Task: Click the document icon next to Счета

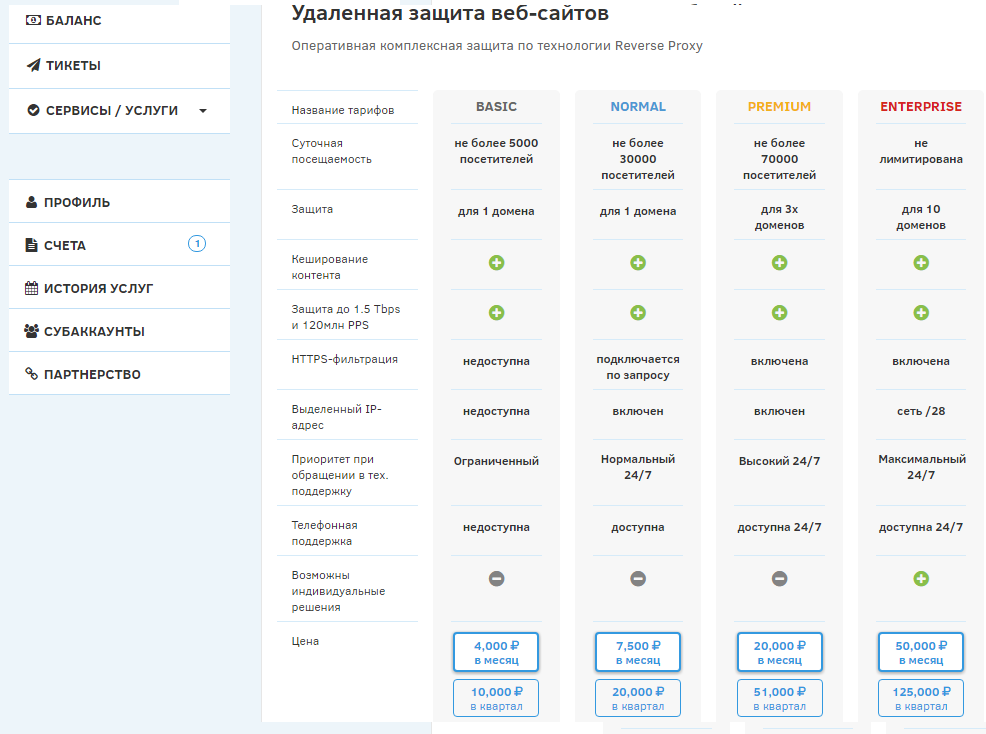Action: click(x=32, y=246)
